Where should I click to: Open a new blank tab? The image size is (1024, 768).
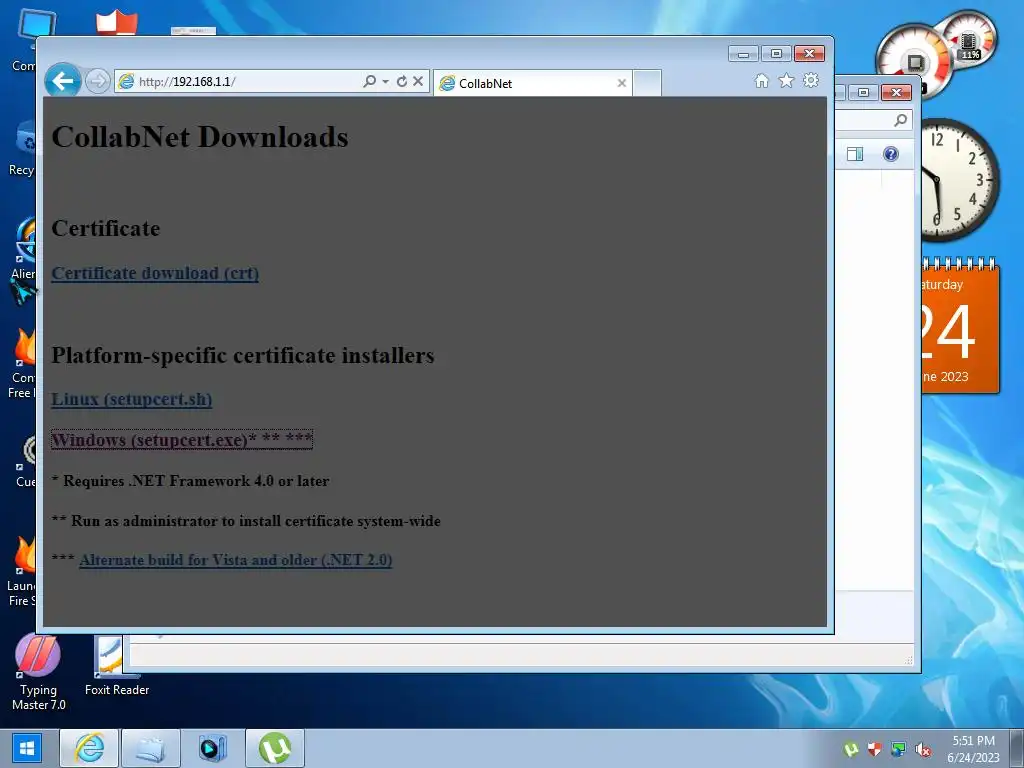(647, 84)
